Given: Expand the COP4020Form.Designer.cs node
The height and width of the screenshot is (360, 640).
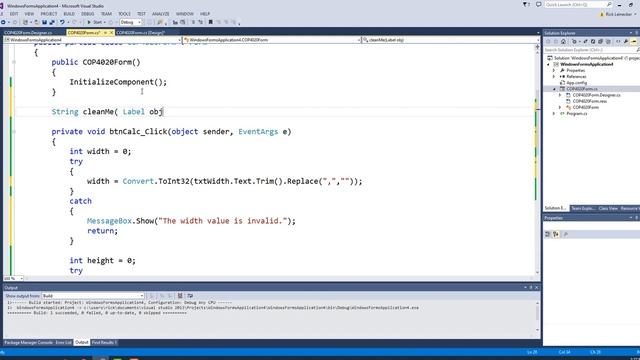Looking at the screenshot, I should pos(560,95).
